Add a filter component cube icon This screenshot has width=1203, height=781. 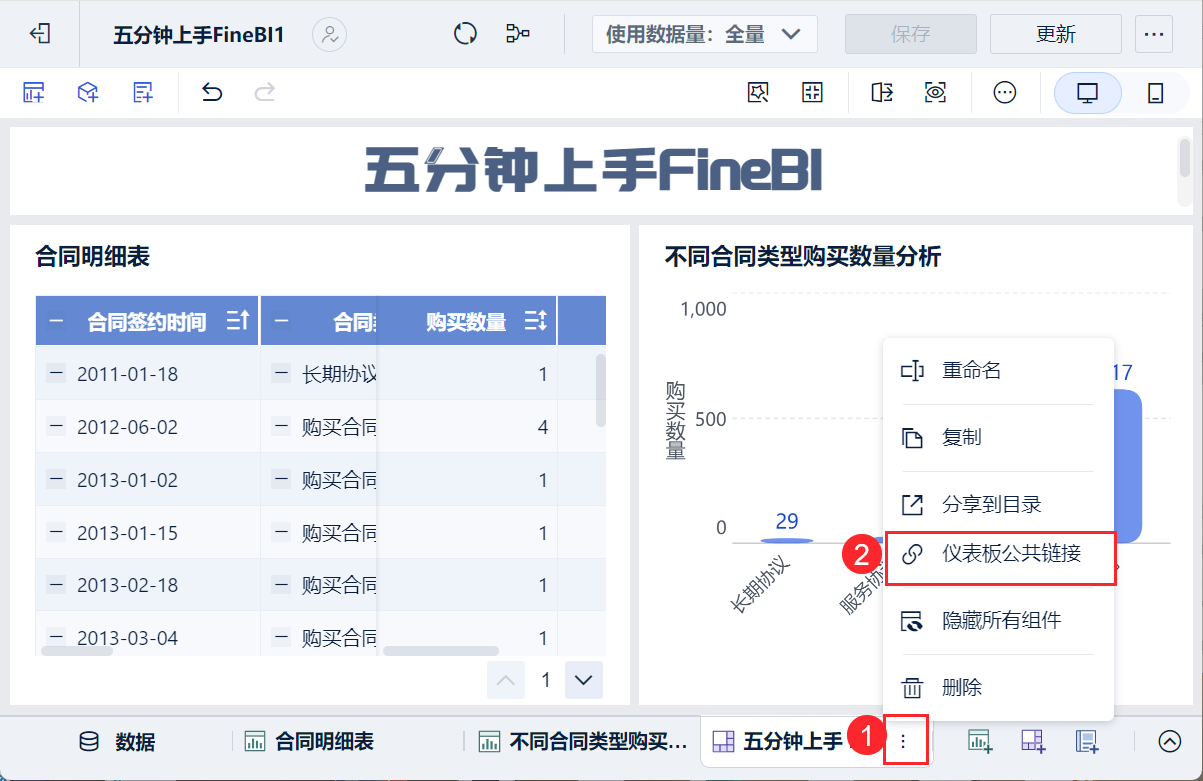[x=88, y=93]
